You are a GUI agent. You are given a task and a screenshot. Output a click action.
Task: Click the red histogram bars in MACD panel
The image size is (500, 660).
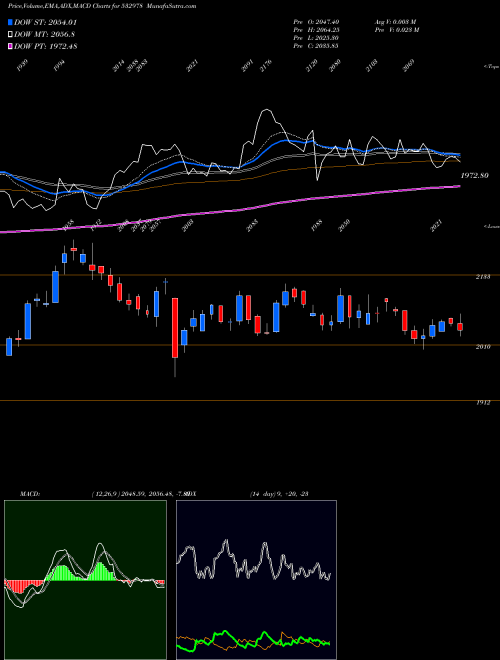[24, 586]
